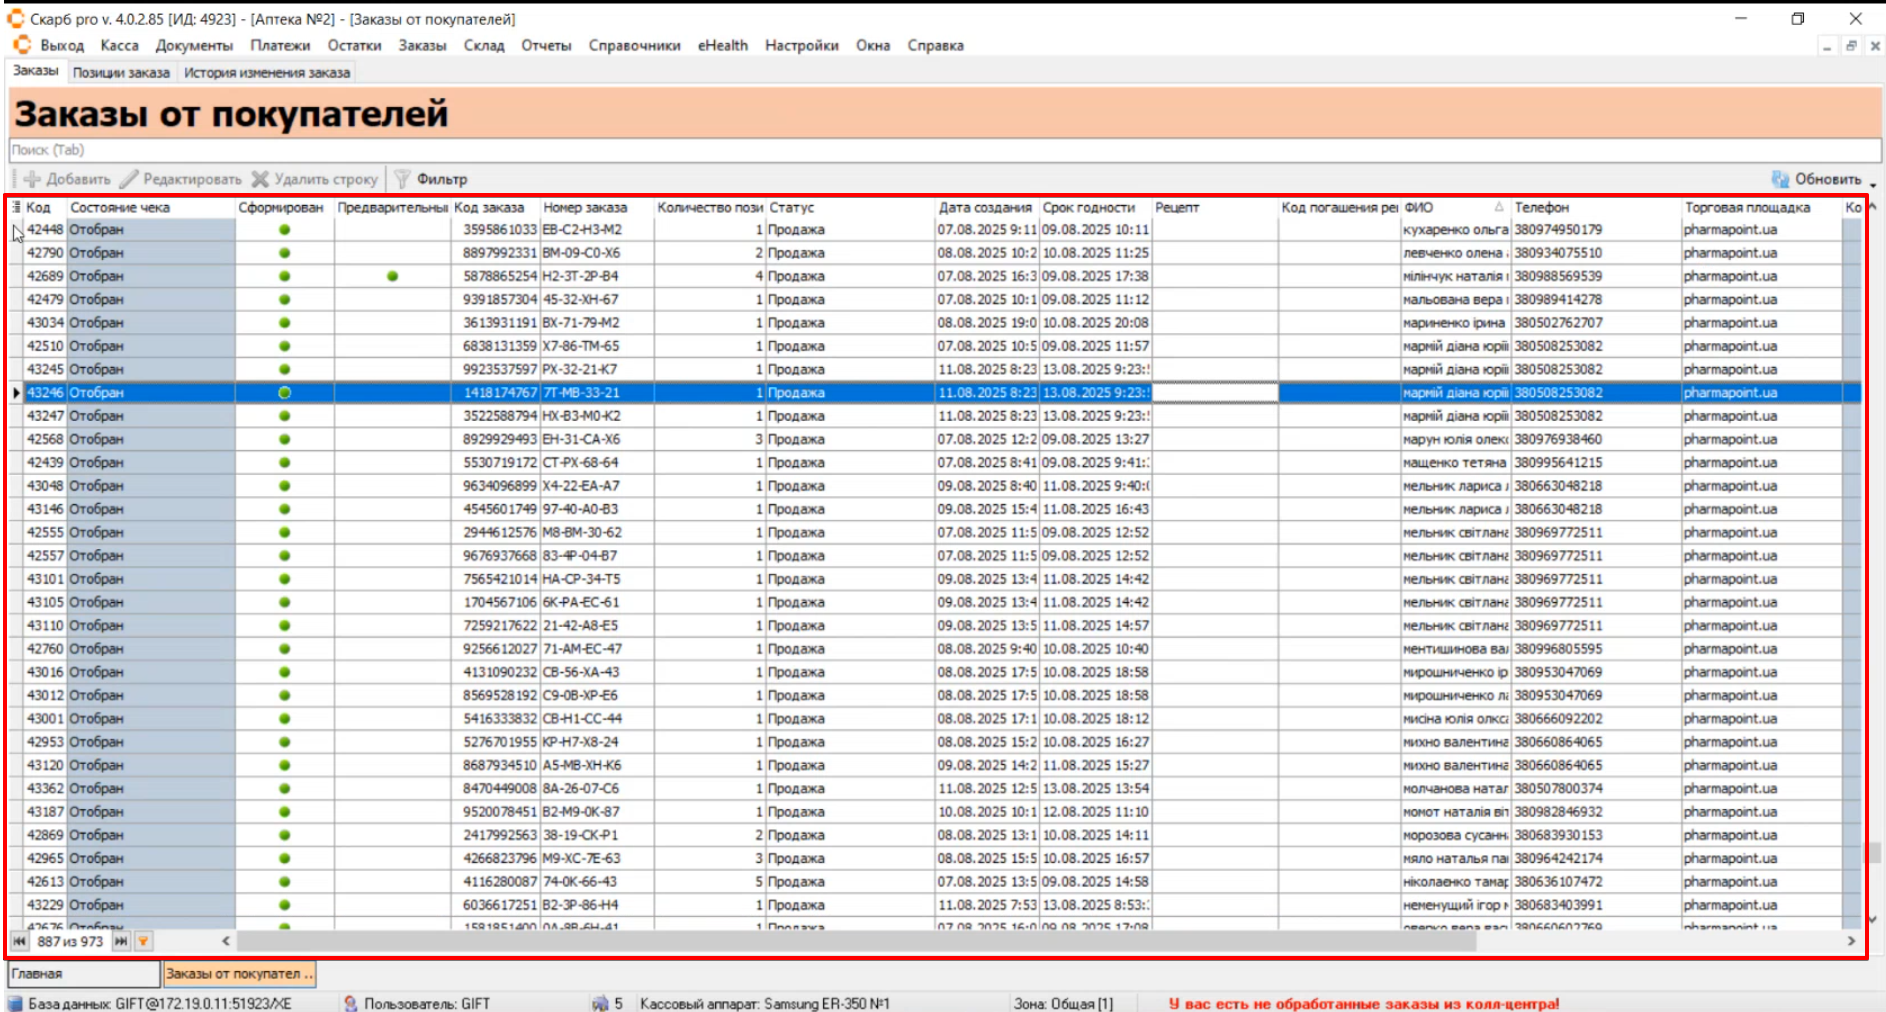Open the eHealth menu
The width and height of the screenshot is (1886, 1012).
pyautogui.click(x=722, y=45)
